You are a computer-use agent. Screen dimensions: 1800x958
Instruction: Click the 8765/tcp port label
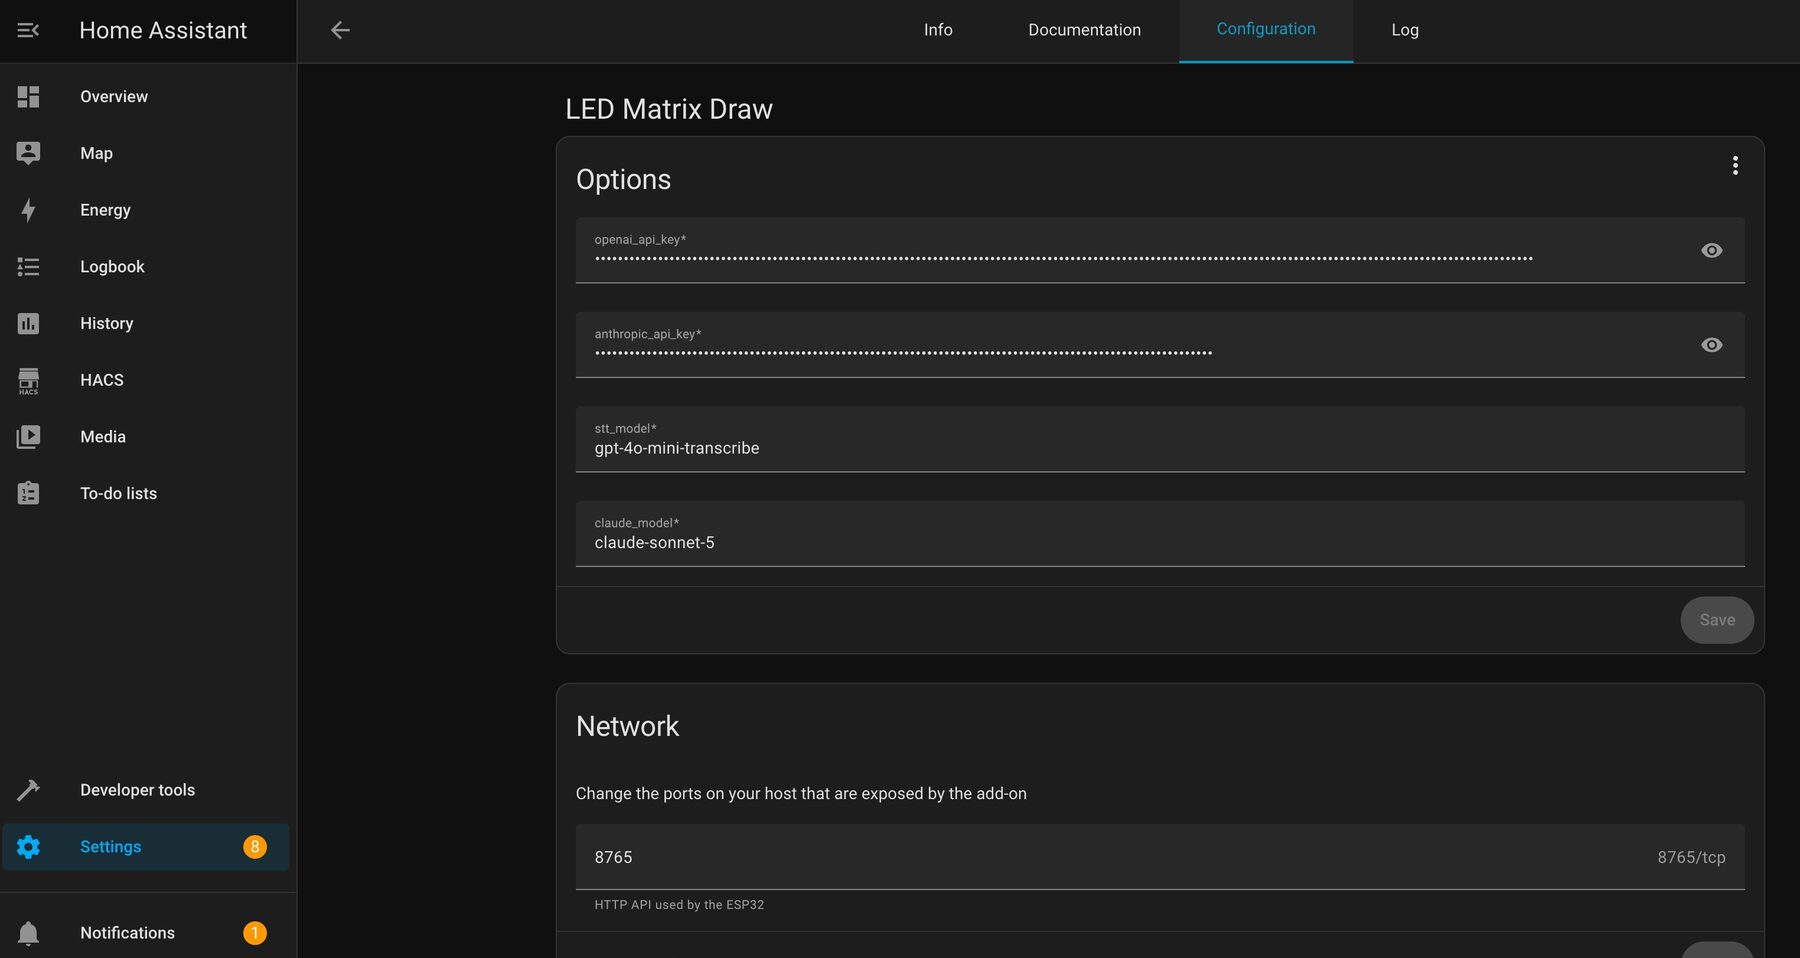coord(1691,858)
